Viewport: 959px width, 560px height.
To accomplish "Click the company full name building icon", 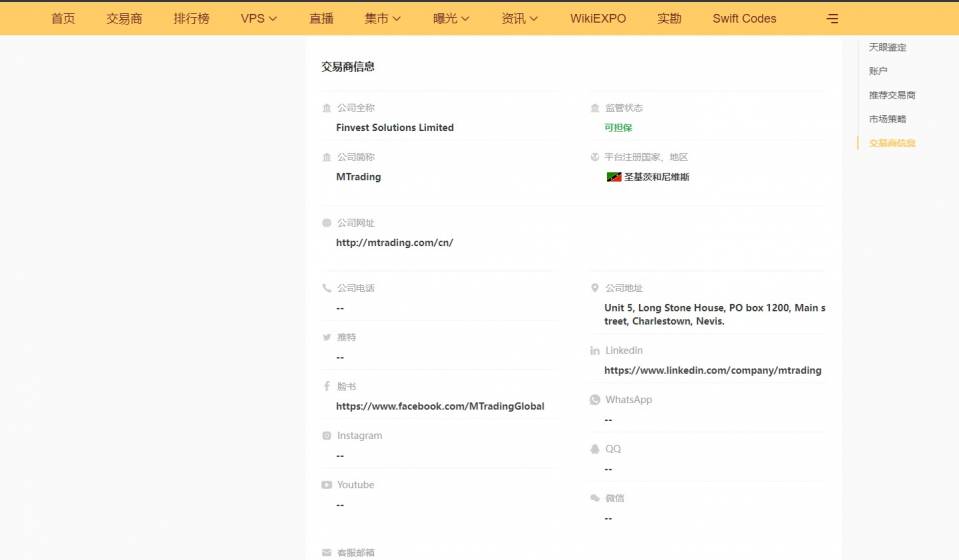I will pos(327,108).
